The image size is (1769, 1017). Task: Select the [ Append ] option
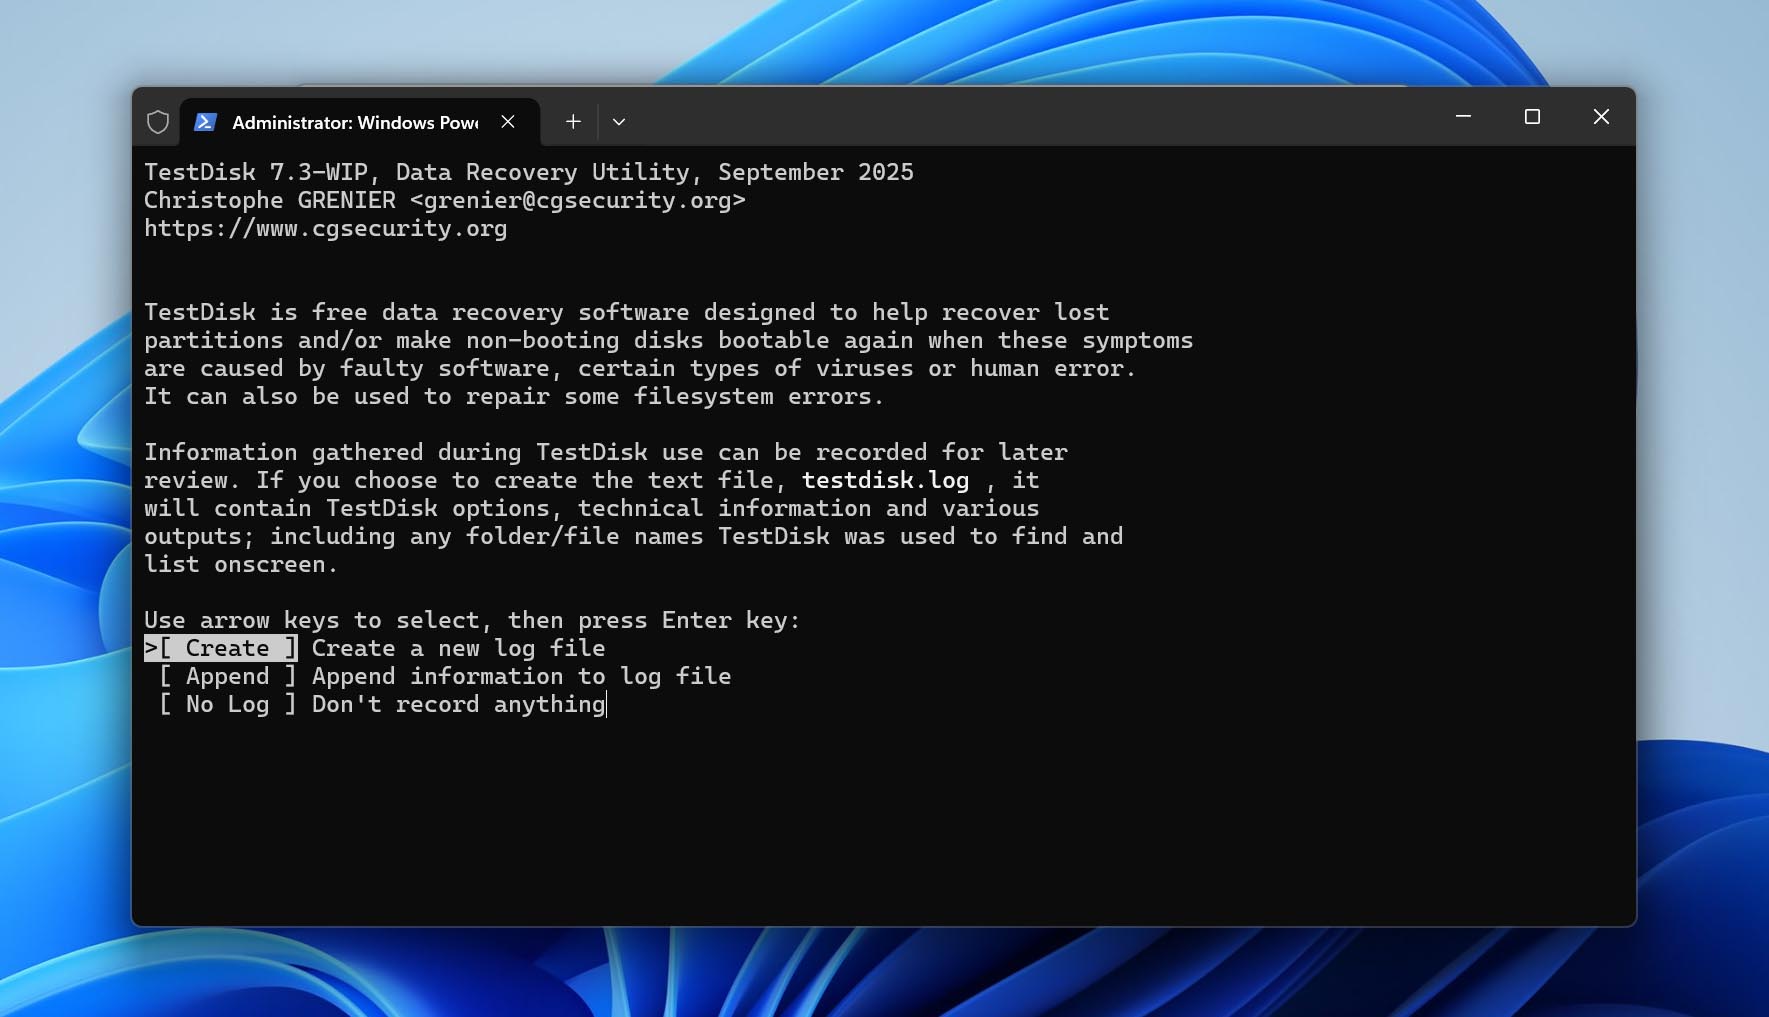point(228,676)
